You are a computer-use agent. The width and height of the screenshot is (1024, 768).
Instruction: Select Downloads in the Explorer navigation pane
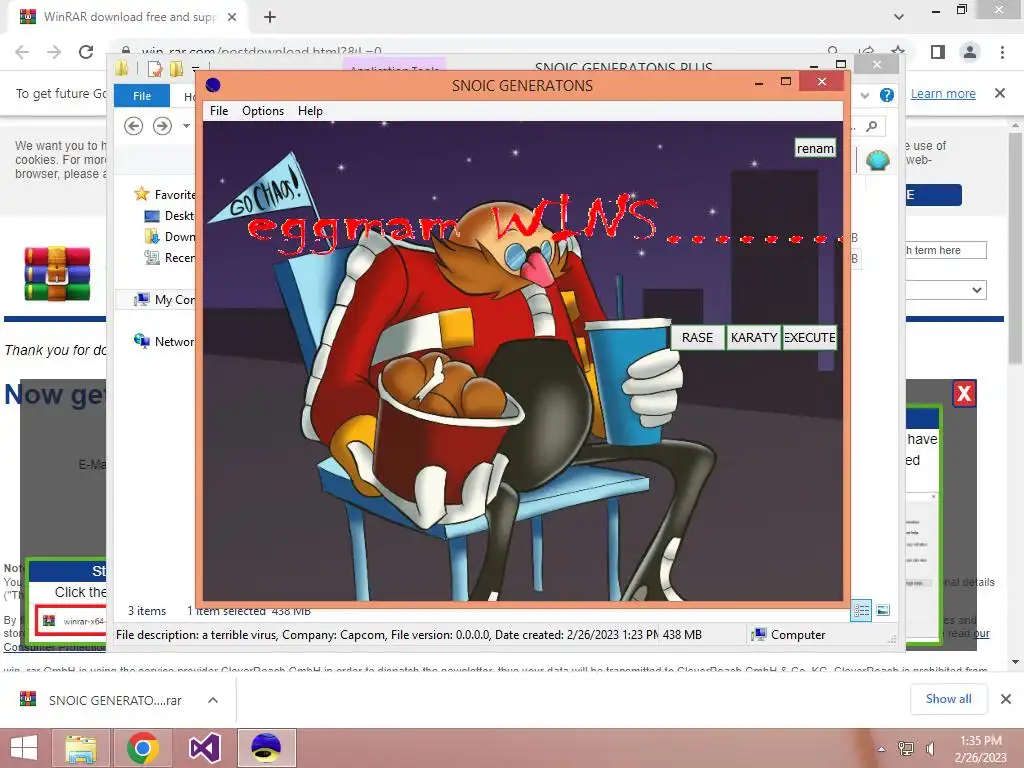click(169, 236)
